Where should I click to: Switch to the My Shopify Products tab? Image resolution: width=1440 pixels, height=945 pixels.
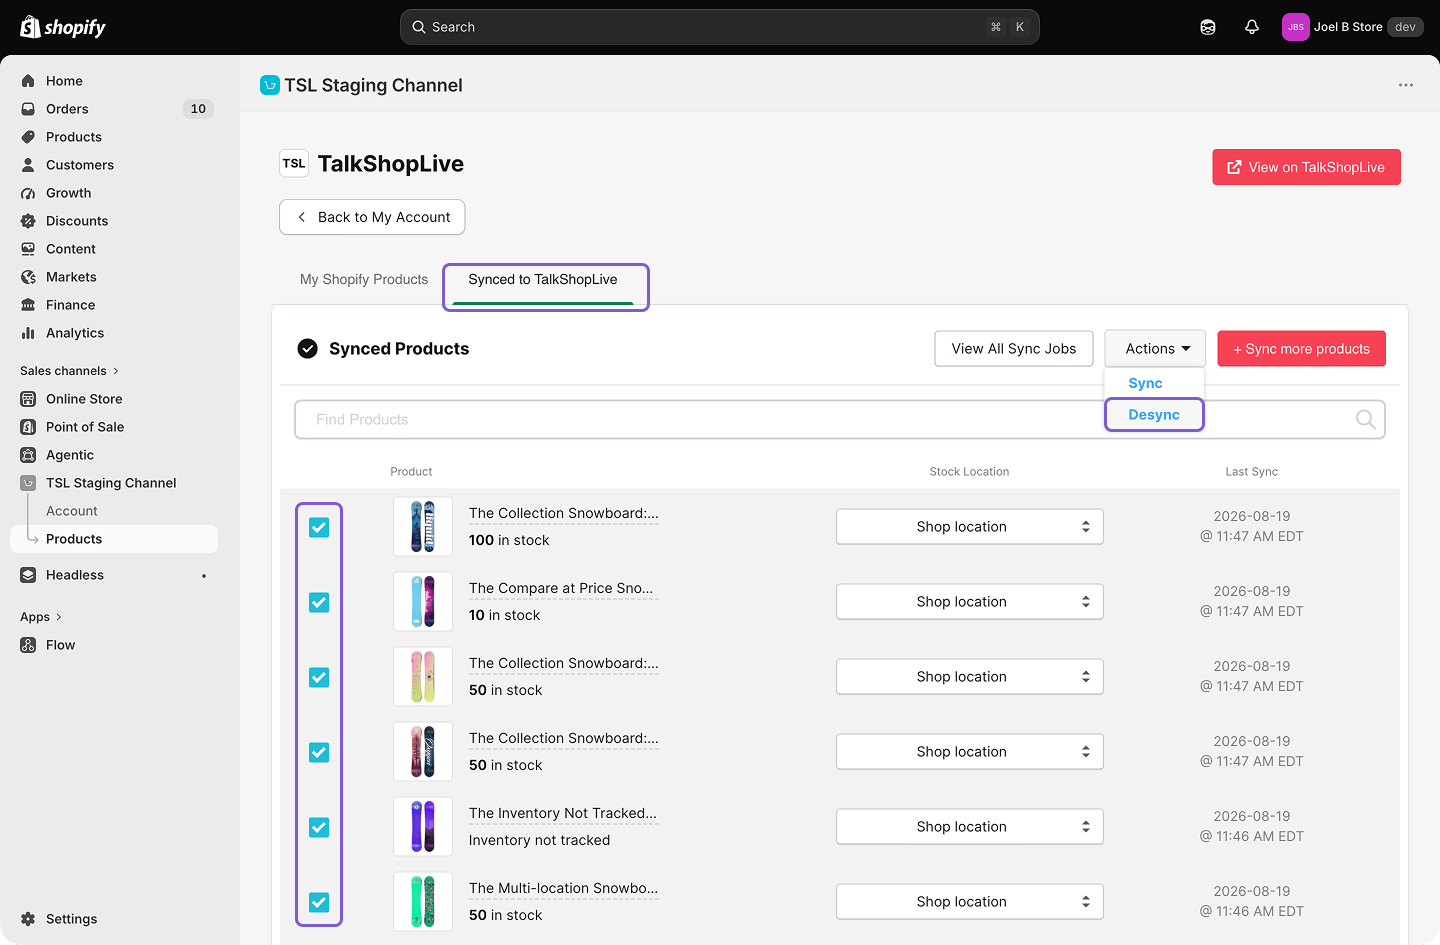click(x=364, y=280)
